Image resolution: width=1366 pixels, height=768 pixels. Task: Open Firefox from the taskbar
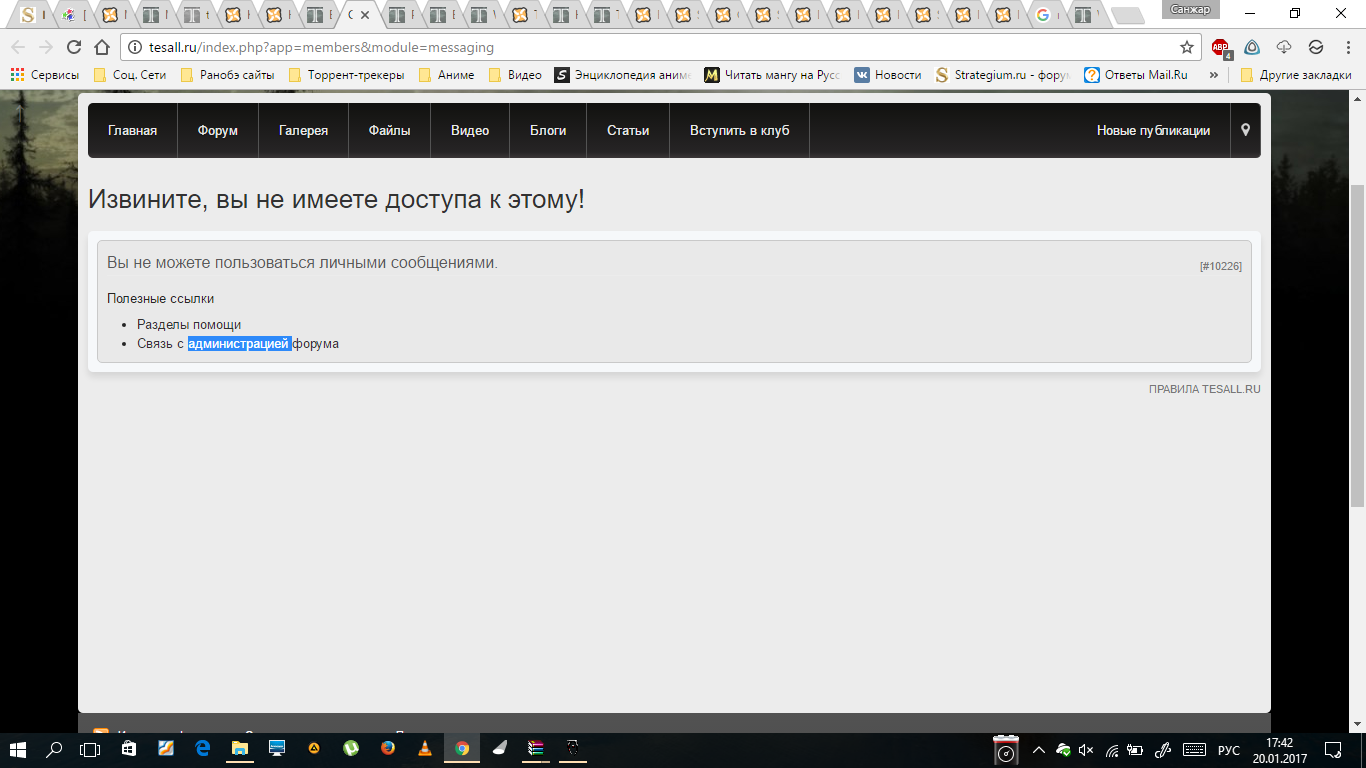tap(388, 747)
